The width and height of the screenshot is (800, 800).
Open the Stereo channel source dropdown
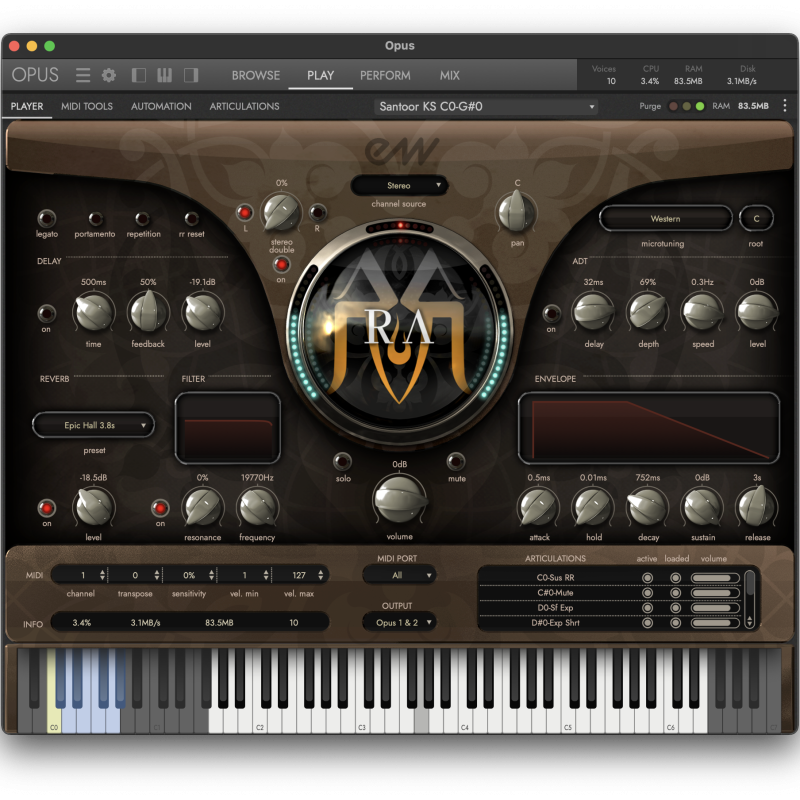pyautogui.click(x=399, y=186)
